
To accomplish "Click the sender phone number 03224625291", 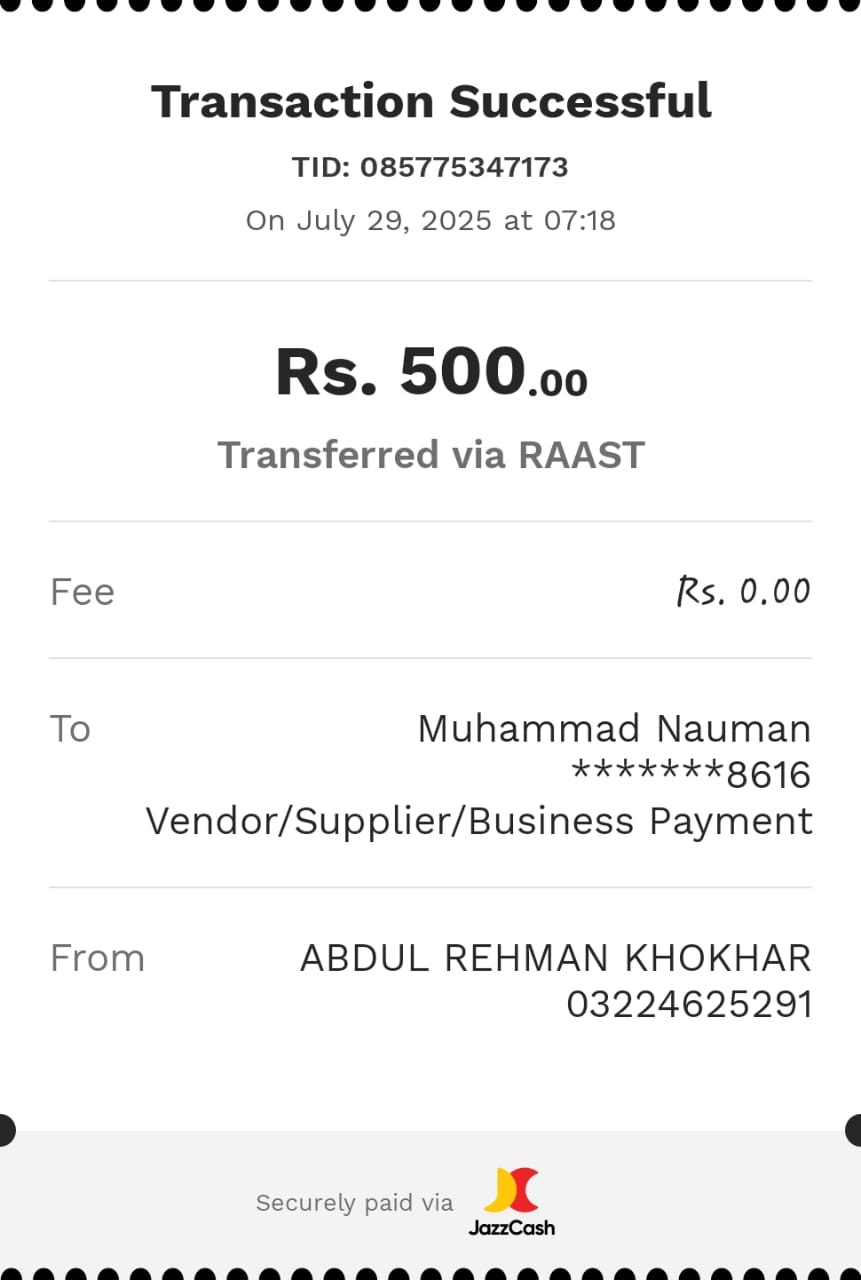I will pos(689,1004).
